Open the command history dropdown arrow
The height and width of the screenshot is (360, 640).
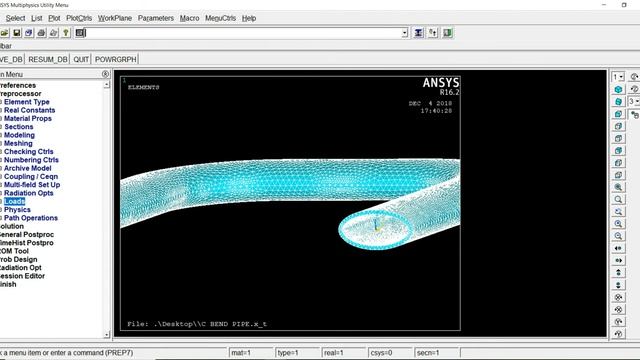[404, 33]
